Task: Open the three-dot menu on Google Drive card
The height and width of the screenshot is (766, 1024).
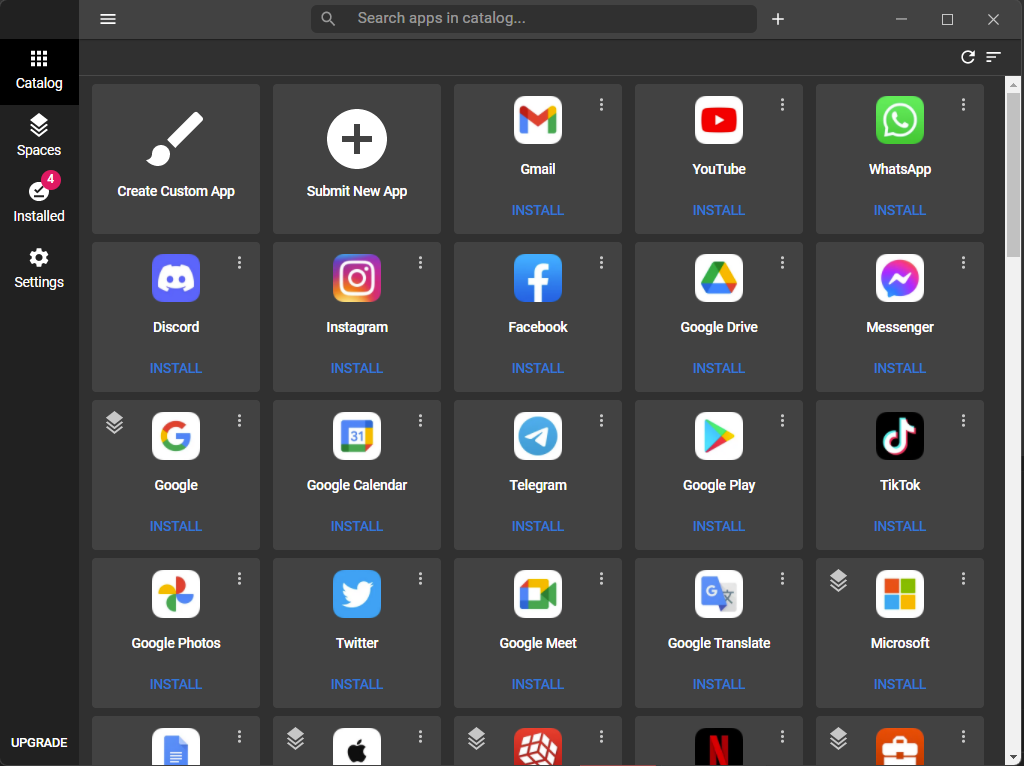Action: point(782,263)
